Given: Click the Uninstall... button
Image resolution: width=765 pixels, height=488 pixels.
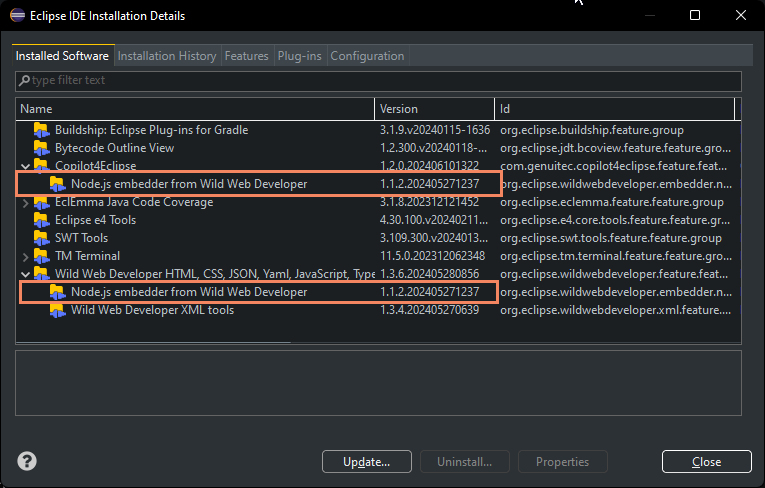Looking at the screenshot, I should 464,462.
